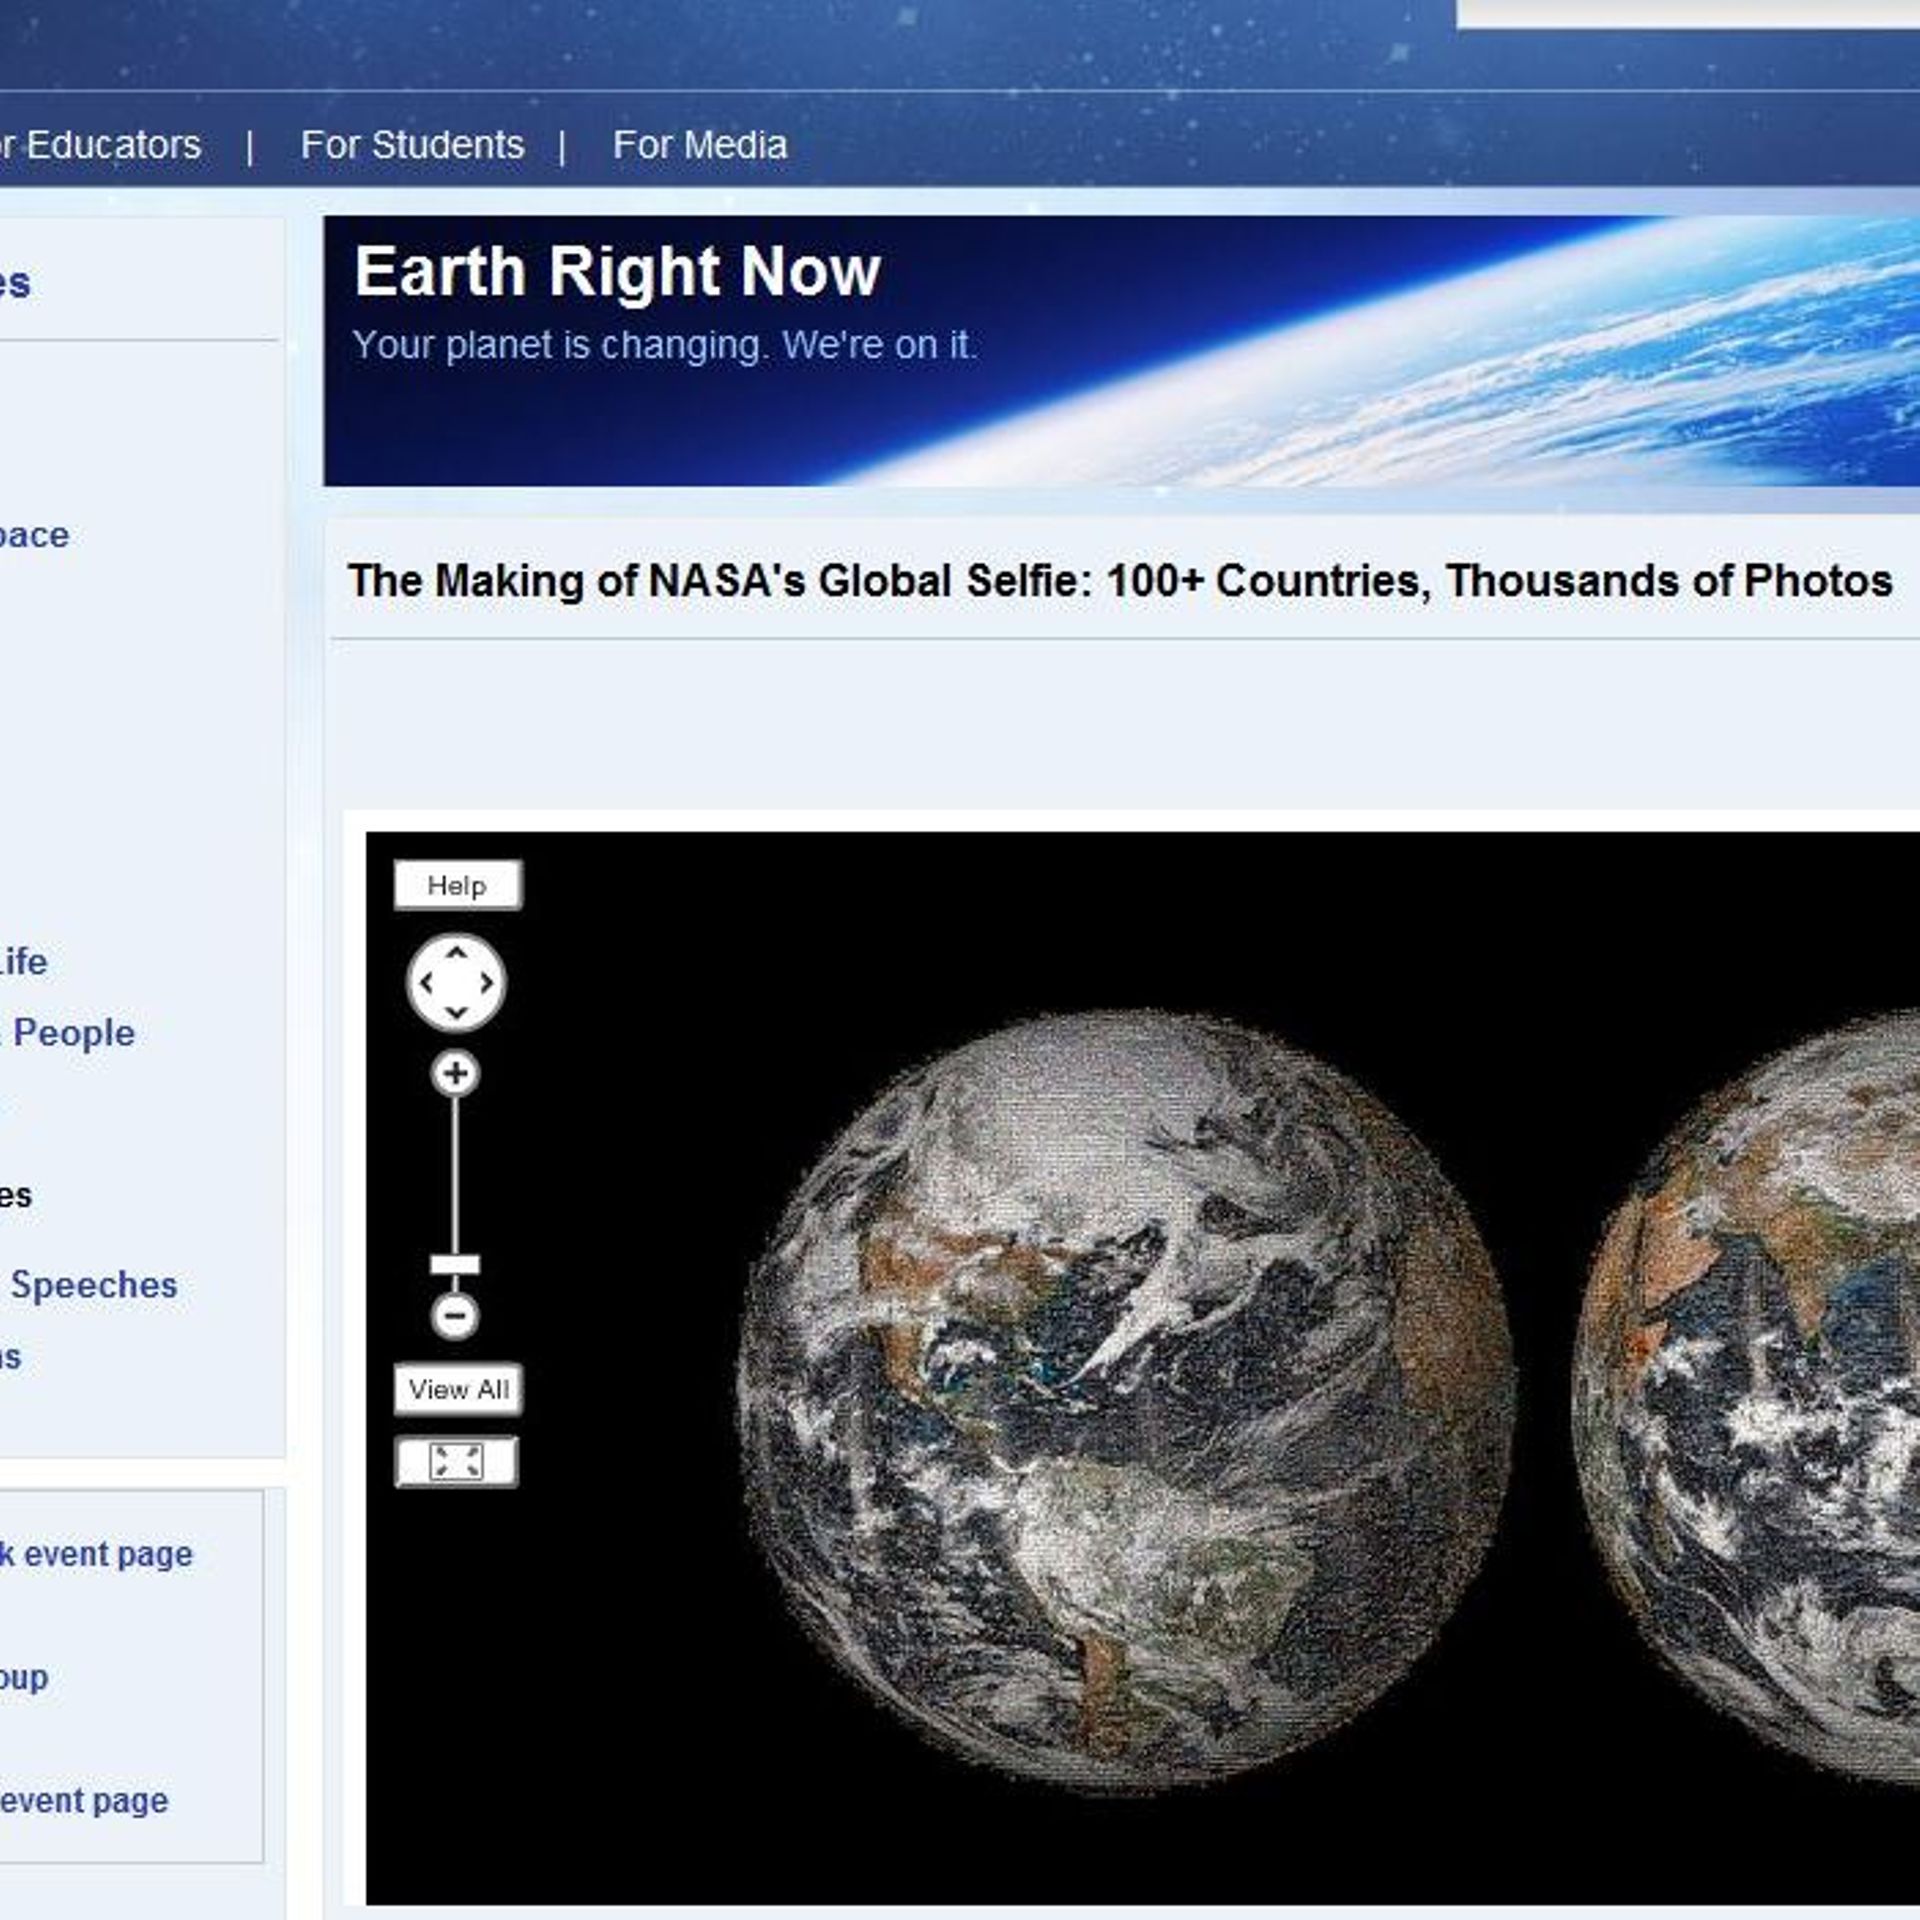1920x1920 pixels.
Task: Click the pan up arrow on the map
Action: 456,953
